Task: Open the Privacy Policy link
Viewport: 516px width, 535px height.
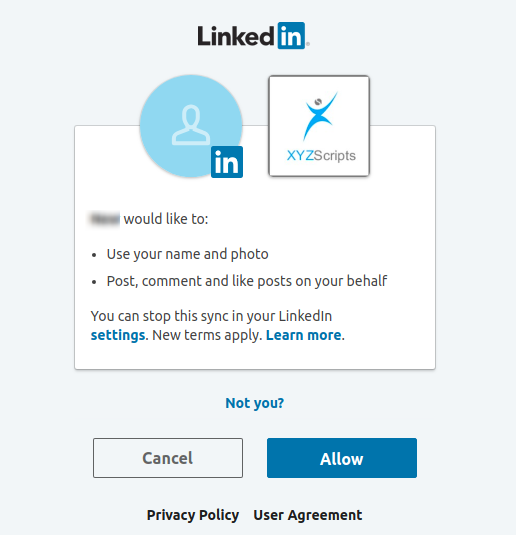Action: pyautogui.click(x=193, y=515)
